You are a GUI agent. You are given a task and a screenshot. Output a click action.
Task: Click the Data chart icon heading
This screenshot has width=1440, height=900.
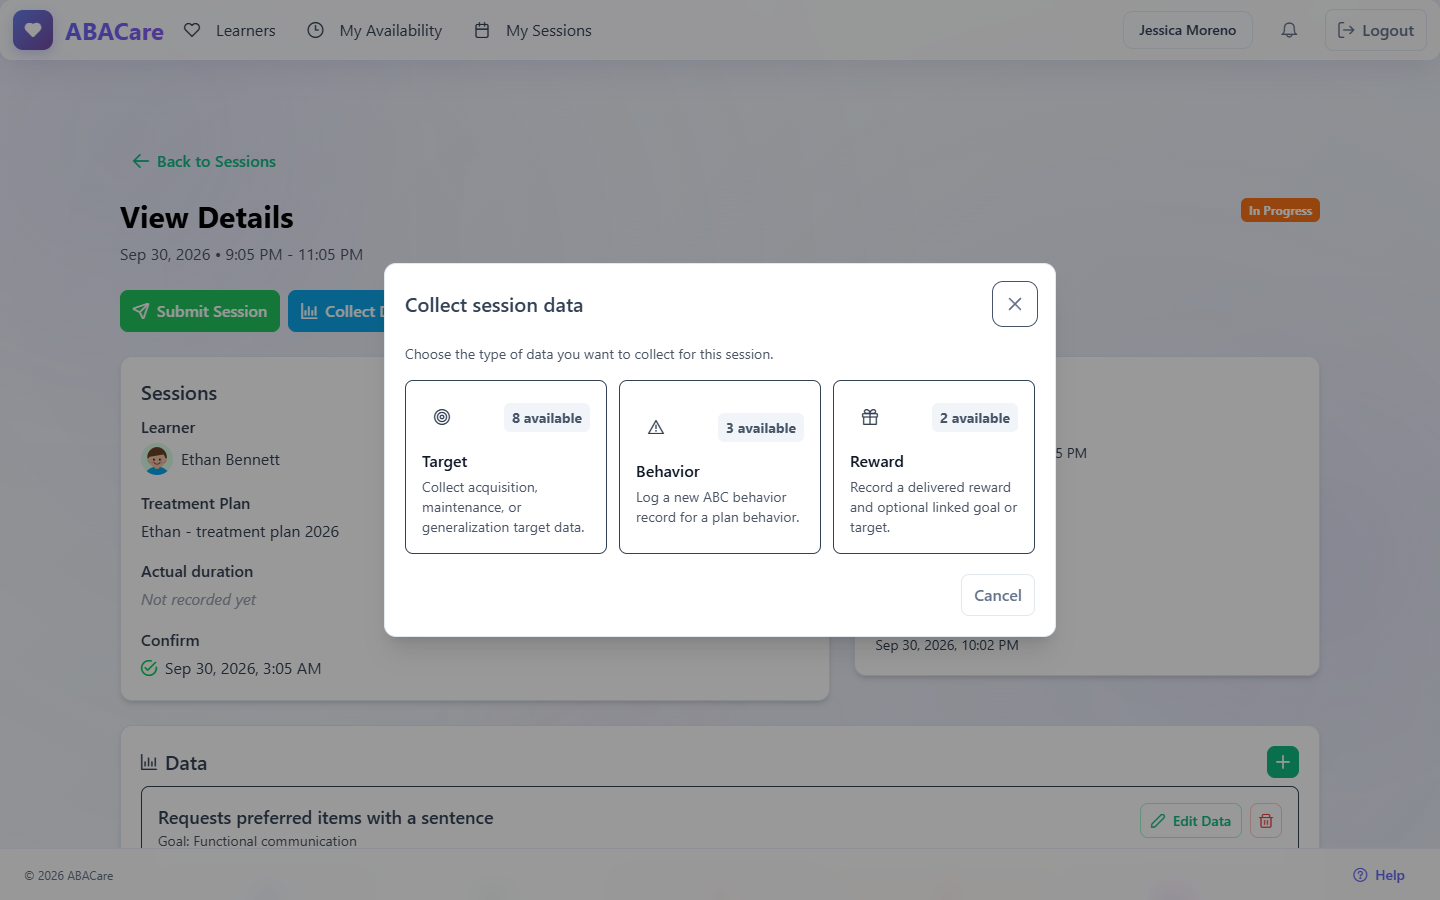pyautogui.click(x=149, y=763)
